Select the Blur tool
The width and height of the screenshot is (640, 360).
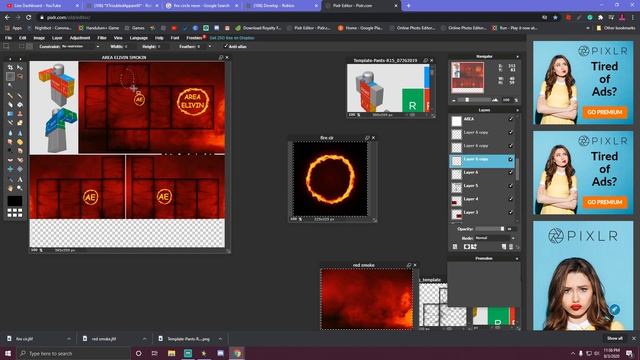[10, 133]
